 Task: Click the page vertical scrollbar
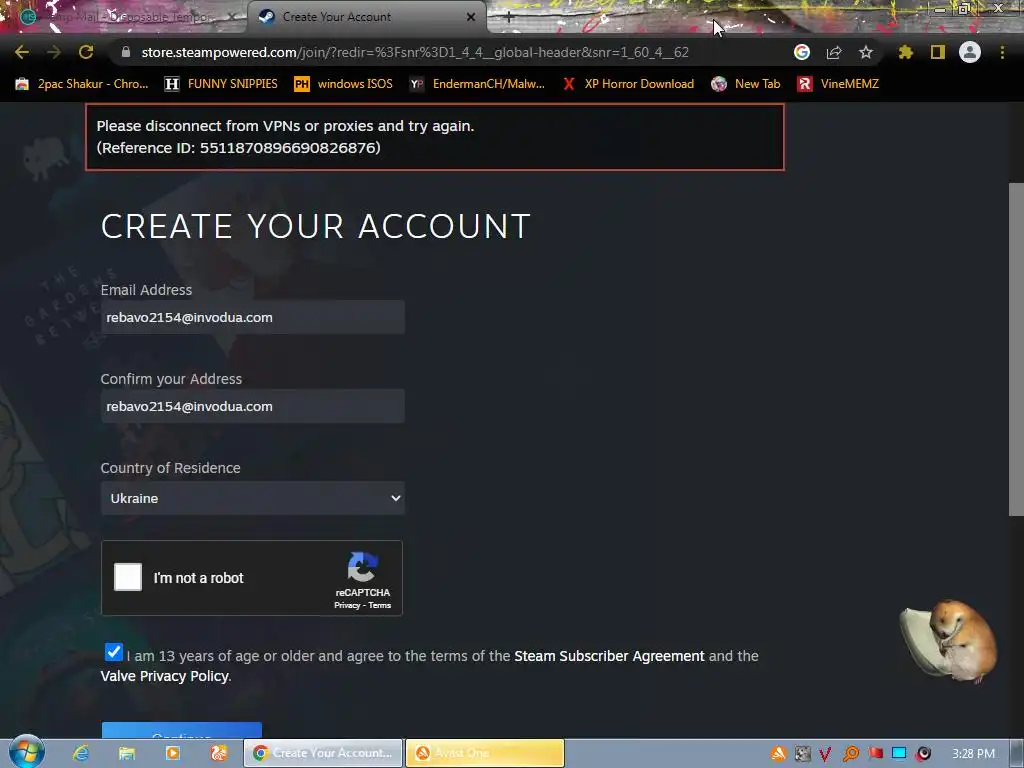(1016, 349)
